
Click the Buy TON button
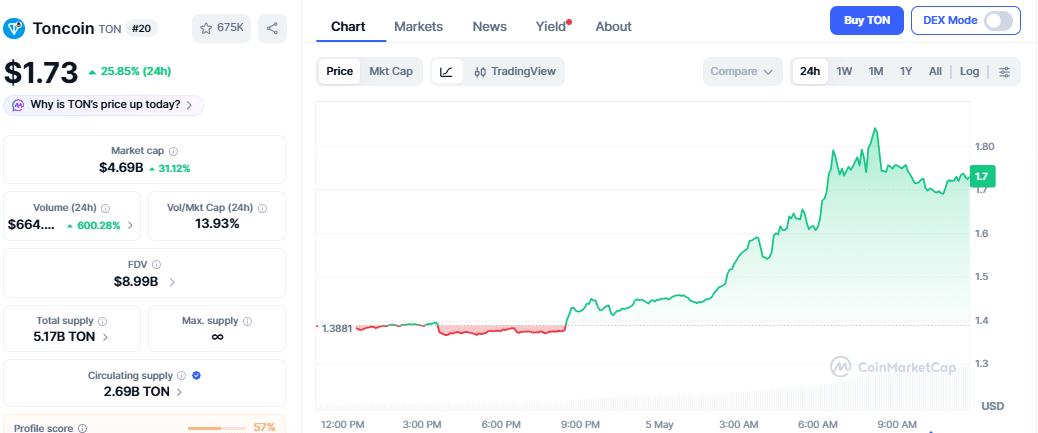(x=867, y=21)
